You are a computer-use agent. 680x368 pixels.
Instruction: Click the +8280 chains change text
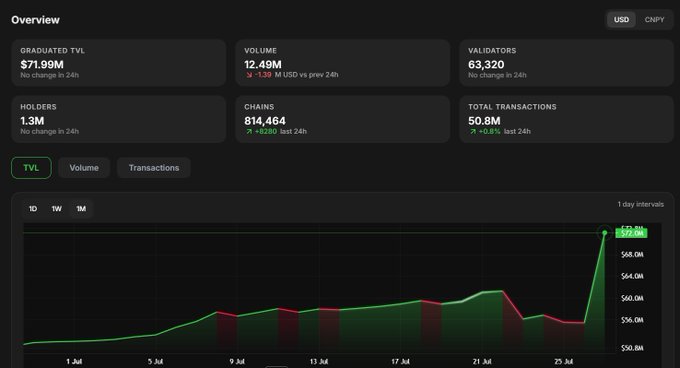[266, 131]
